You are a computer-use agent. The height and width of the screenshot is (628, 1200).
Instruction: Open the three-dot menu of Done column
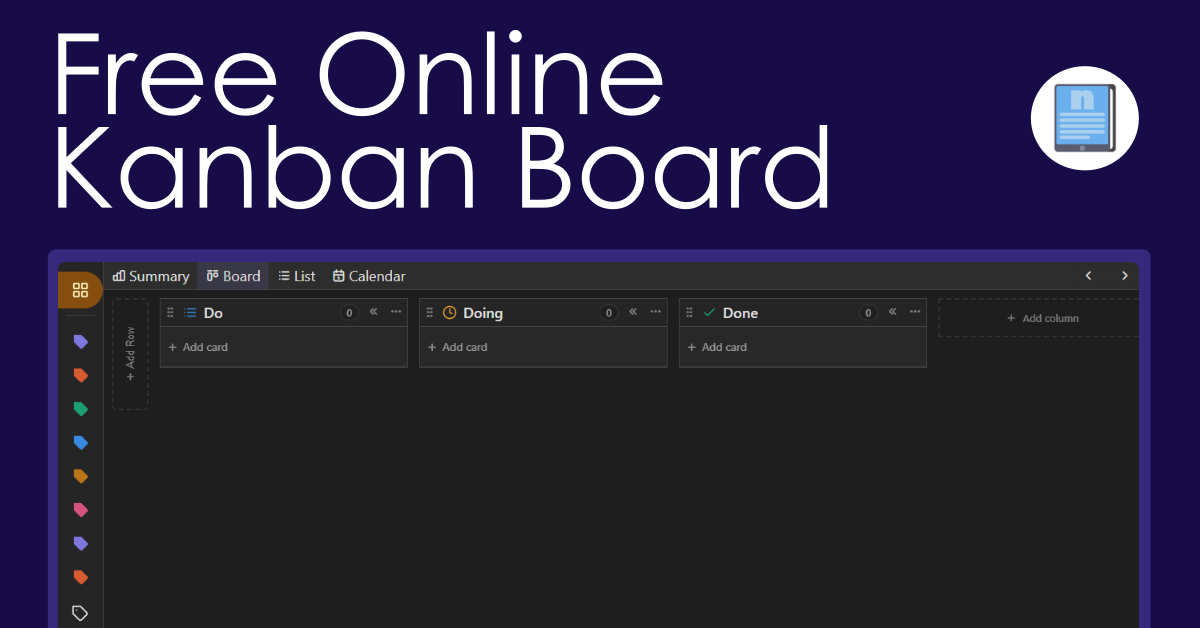pyautogui.click(x=915, y=312)
